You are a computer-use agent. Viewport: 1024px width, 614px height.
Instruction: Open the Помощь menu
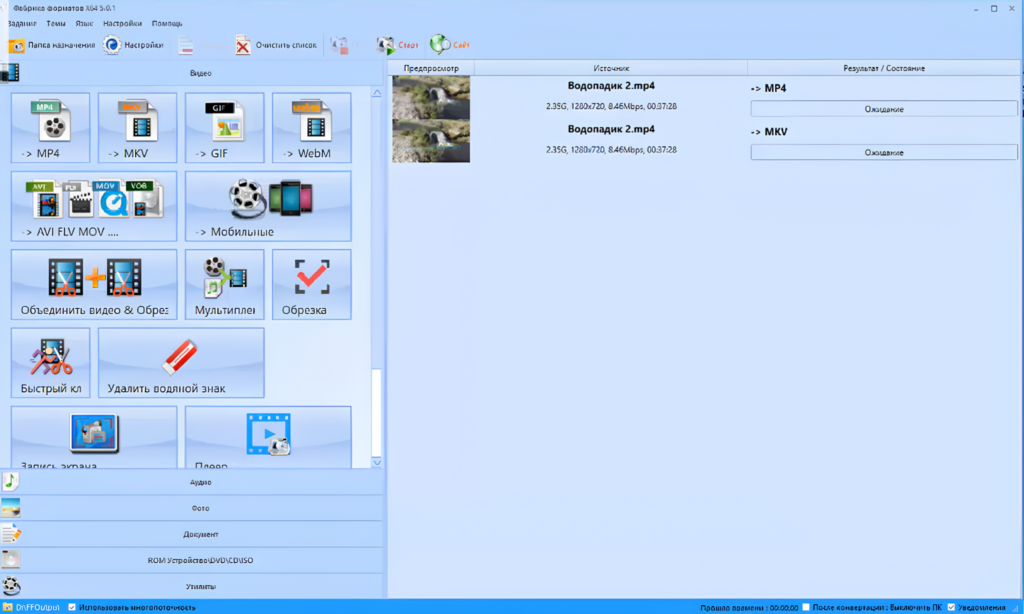[x=167, y=24]
